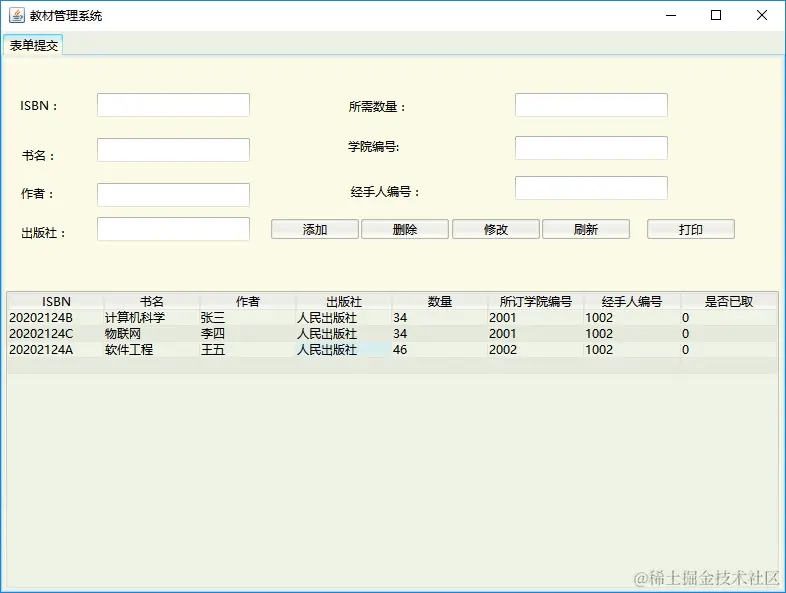
Task: Click the 打印 button
Action: click(691, 229)
